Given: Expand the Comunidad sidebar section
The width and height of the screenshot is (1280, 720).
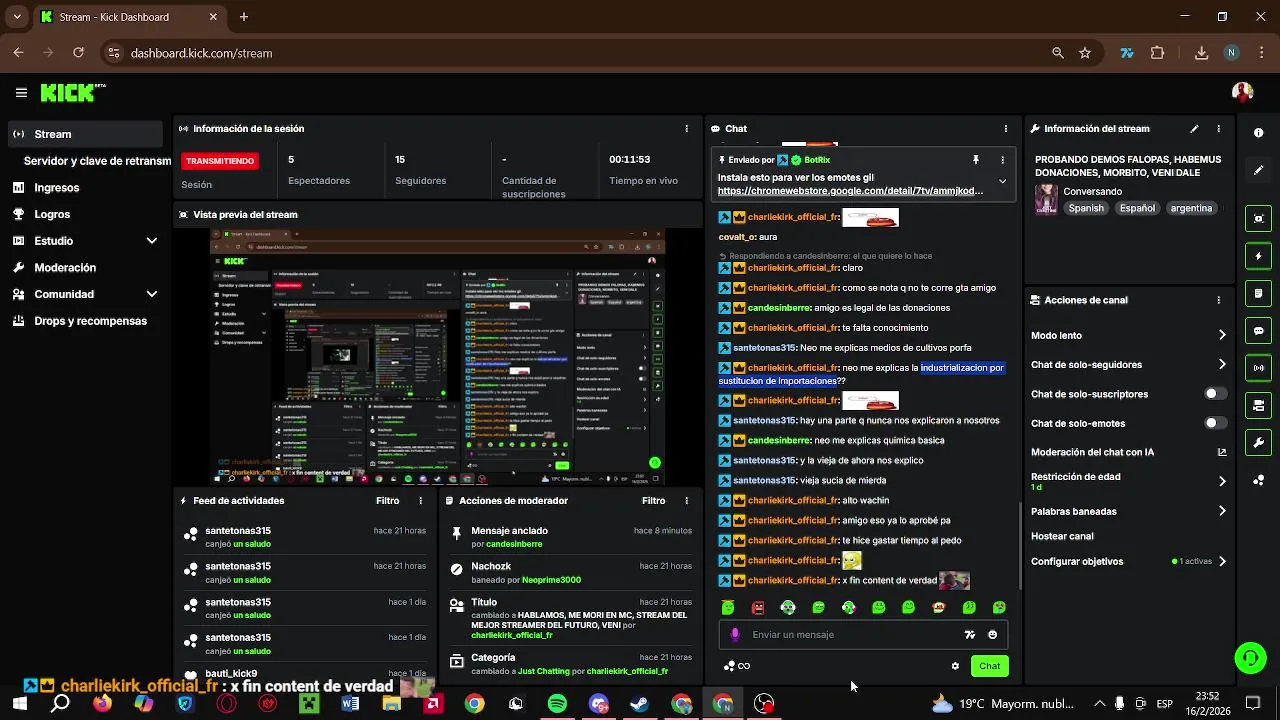Looking at the screenshot, I should (x=152, y=294).
